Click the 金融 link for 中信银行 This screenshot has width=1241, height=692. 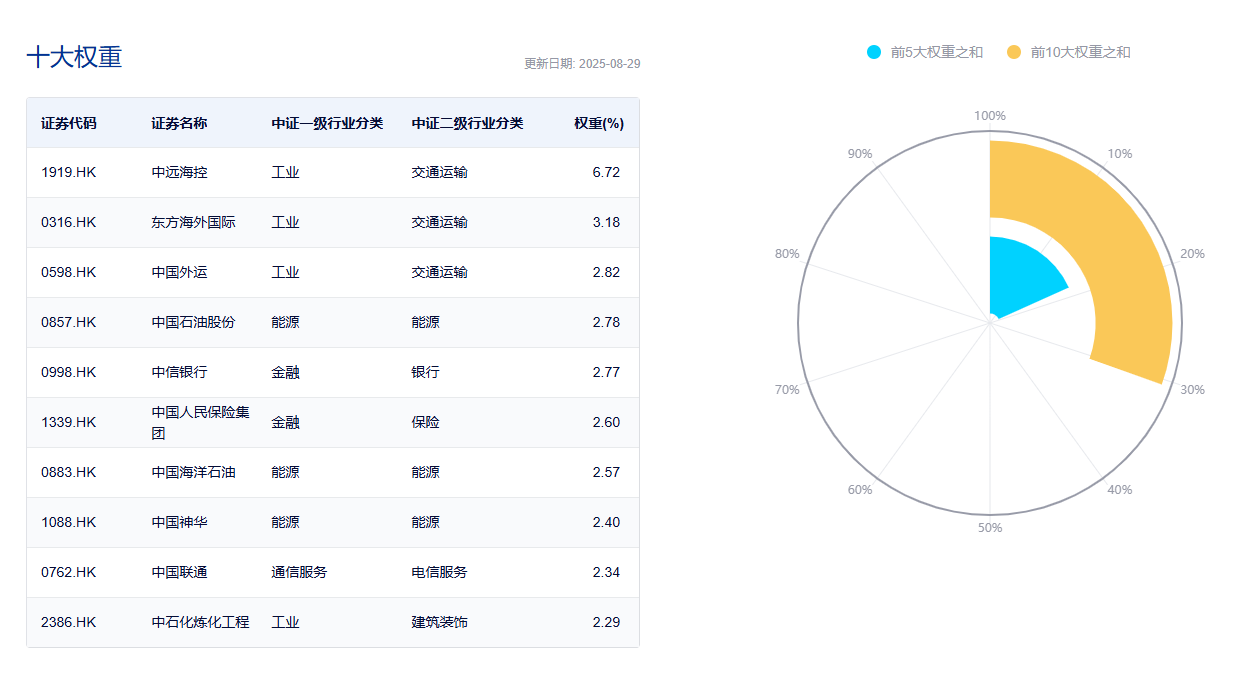(286, 372)
